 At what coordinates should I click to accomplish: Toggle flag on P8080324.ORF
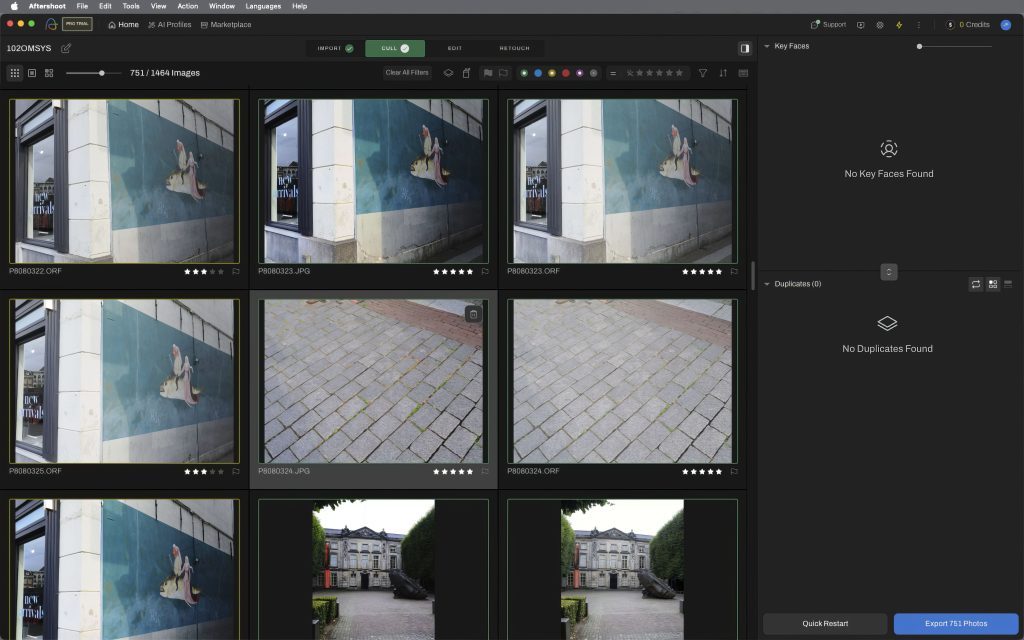tap(734, 472)
